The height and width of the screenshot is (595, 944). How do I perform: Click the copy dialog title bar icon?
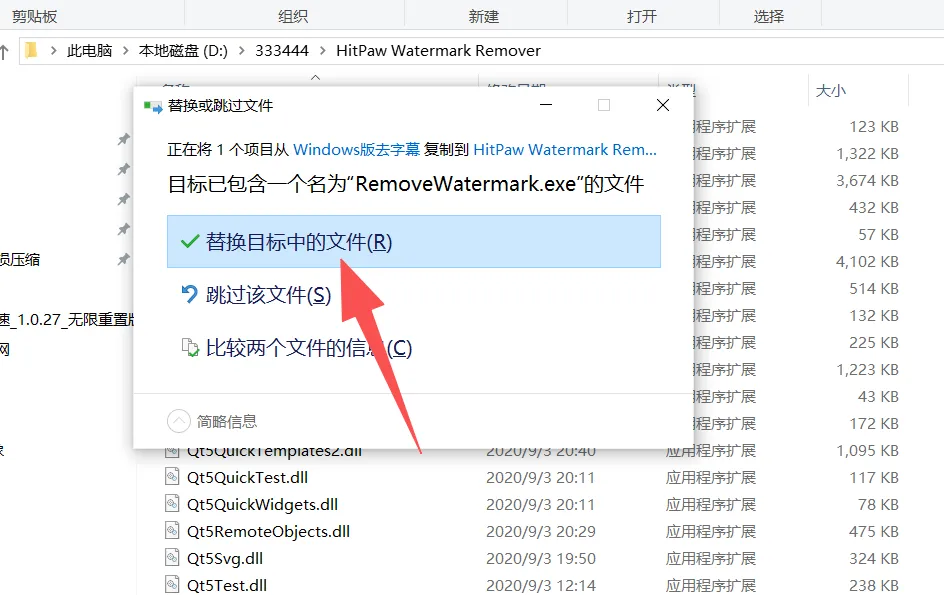153,107
